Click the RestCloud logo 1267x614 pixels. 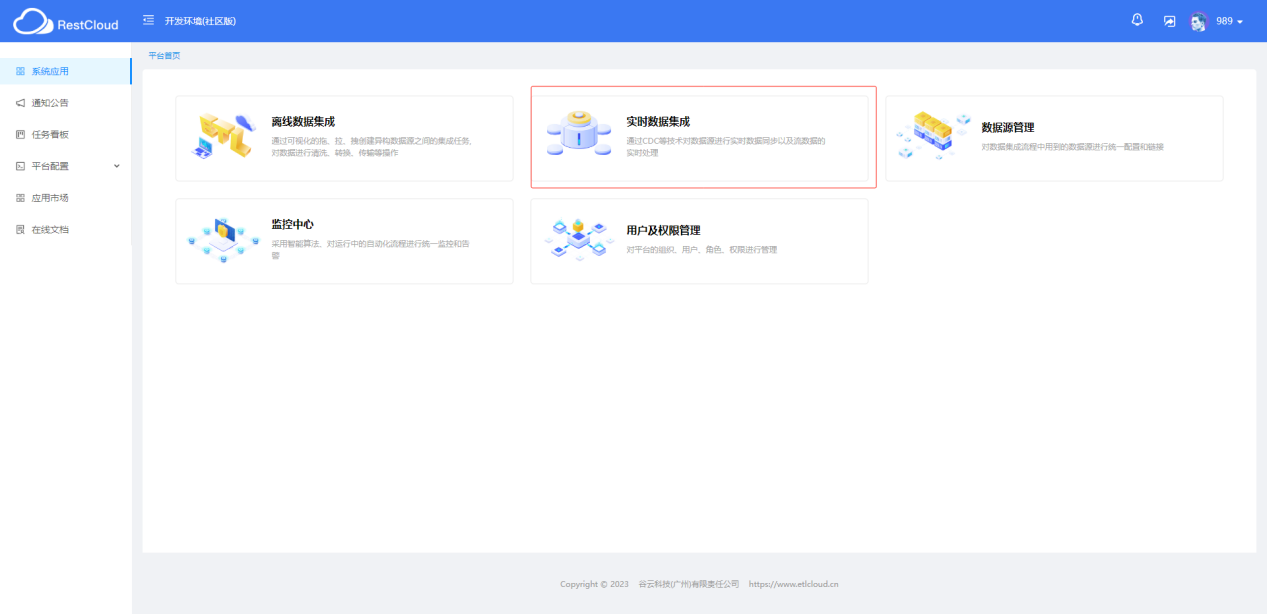[66, 21]
